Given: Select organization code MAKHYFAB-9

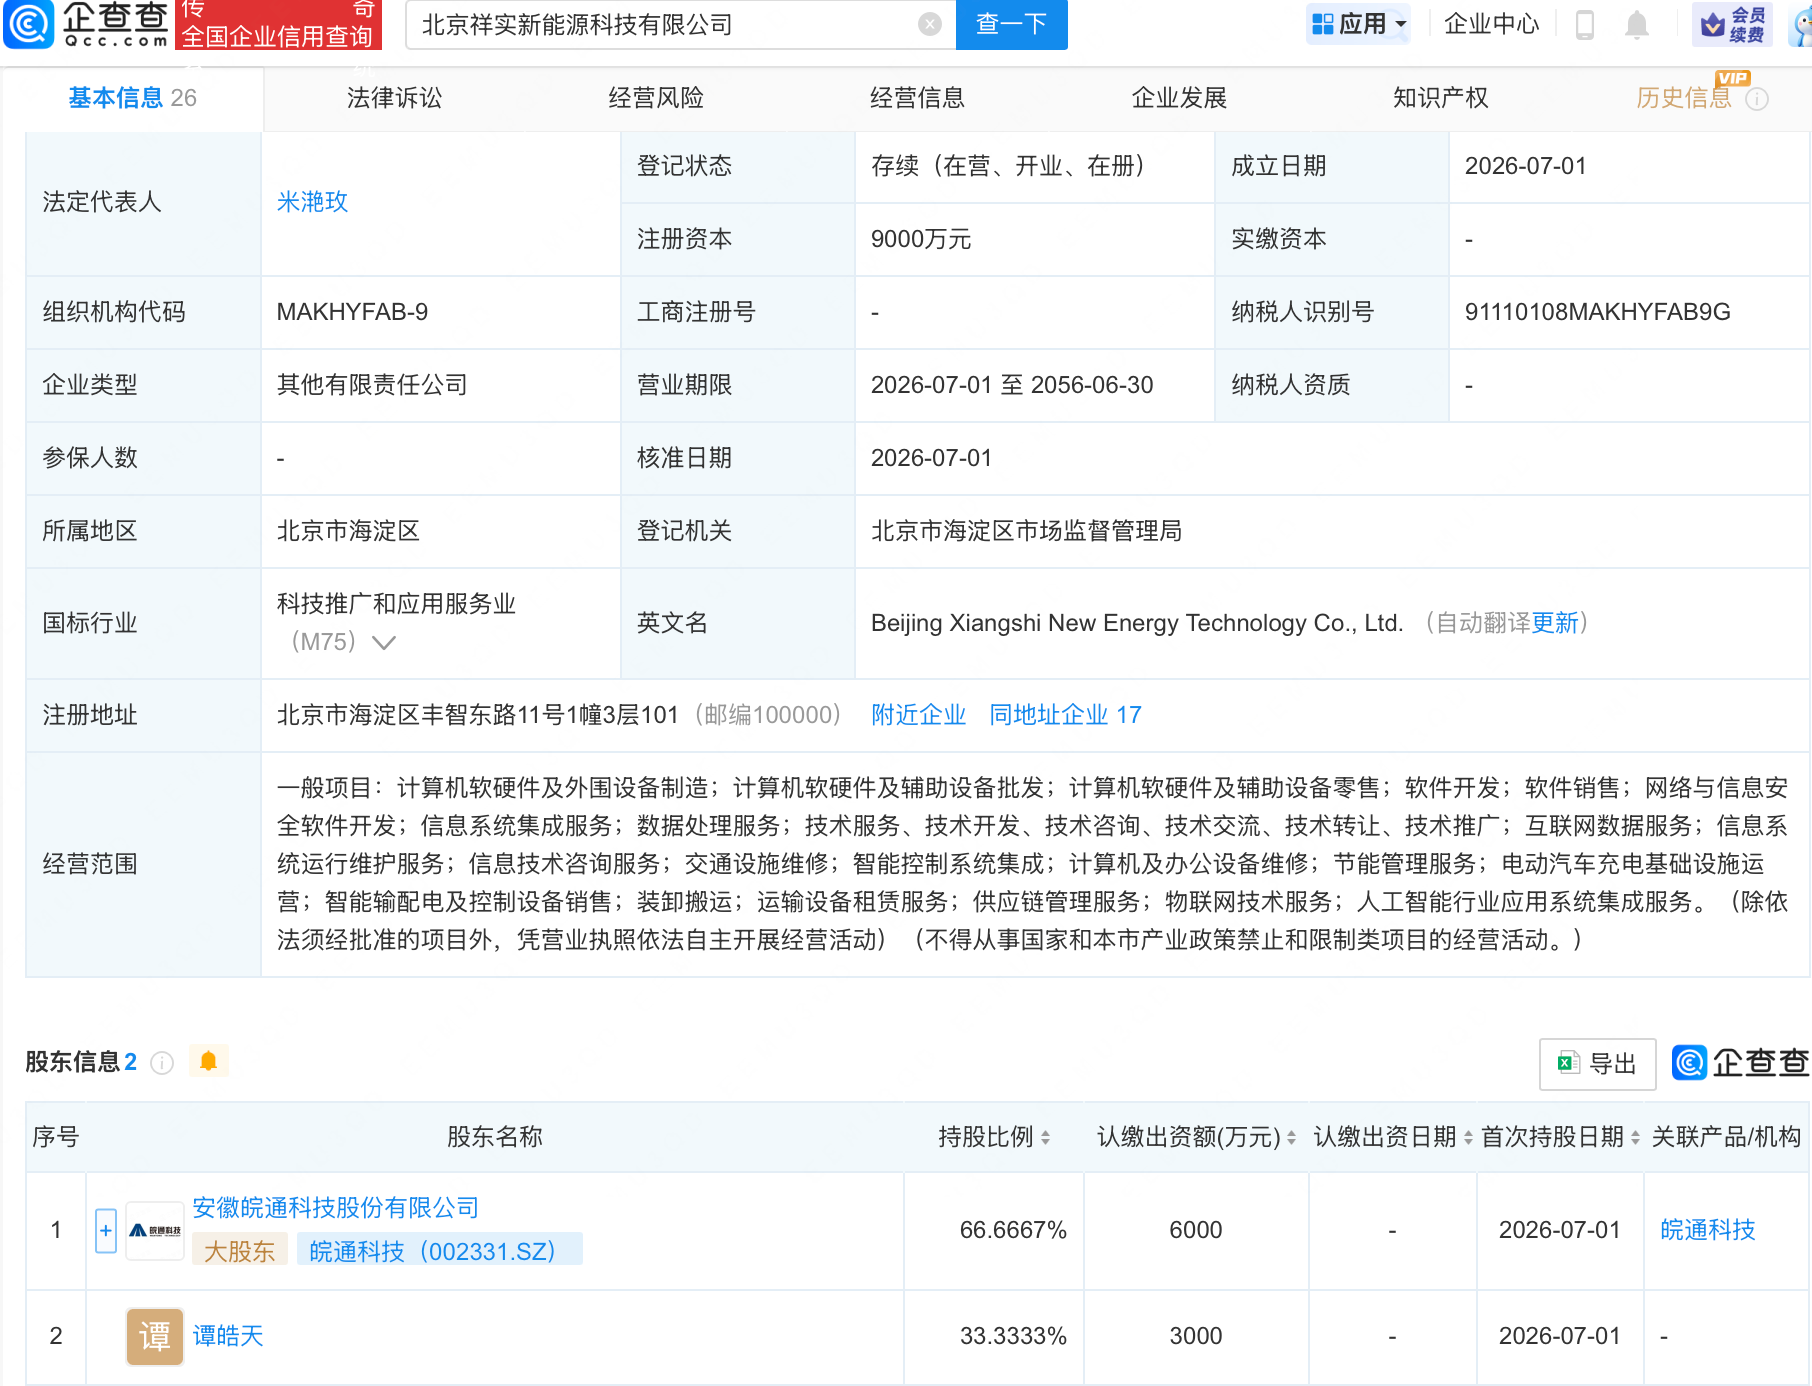Looking at the screenshot, I should [352, 312].
